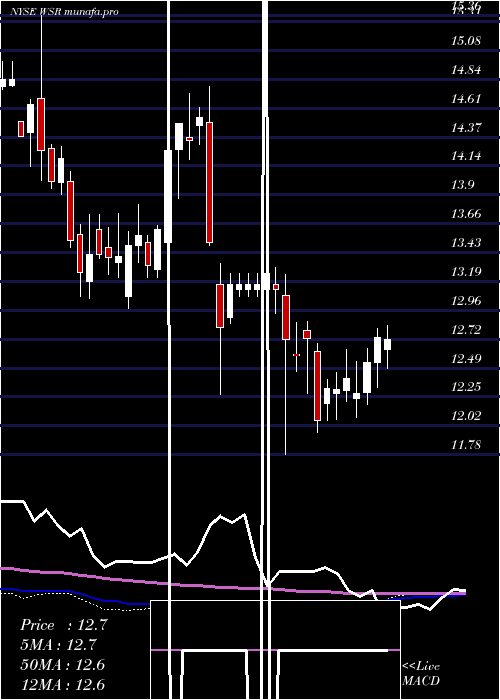Select the 12.25 price axis label
This screenshot has width=500, height=700.
point(466,387)
